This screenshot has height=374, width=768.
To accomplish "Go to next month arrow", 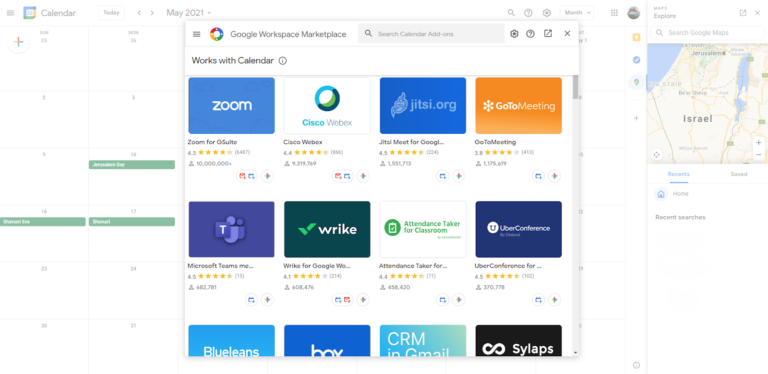I will click(x=152, y=13).
